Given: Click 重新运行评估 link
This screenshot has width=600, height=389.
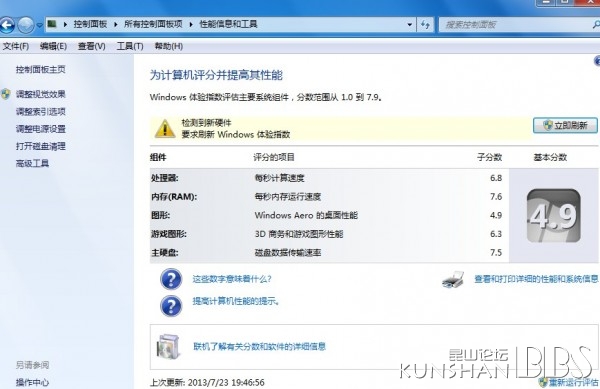Looking at the screenshot, I should tap(573, 382).
